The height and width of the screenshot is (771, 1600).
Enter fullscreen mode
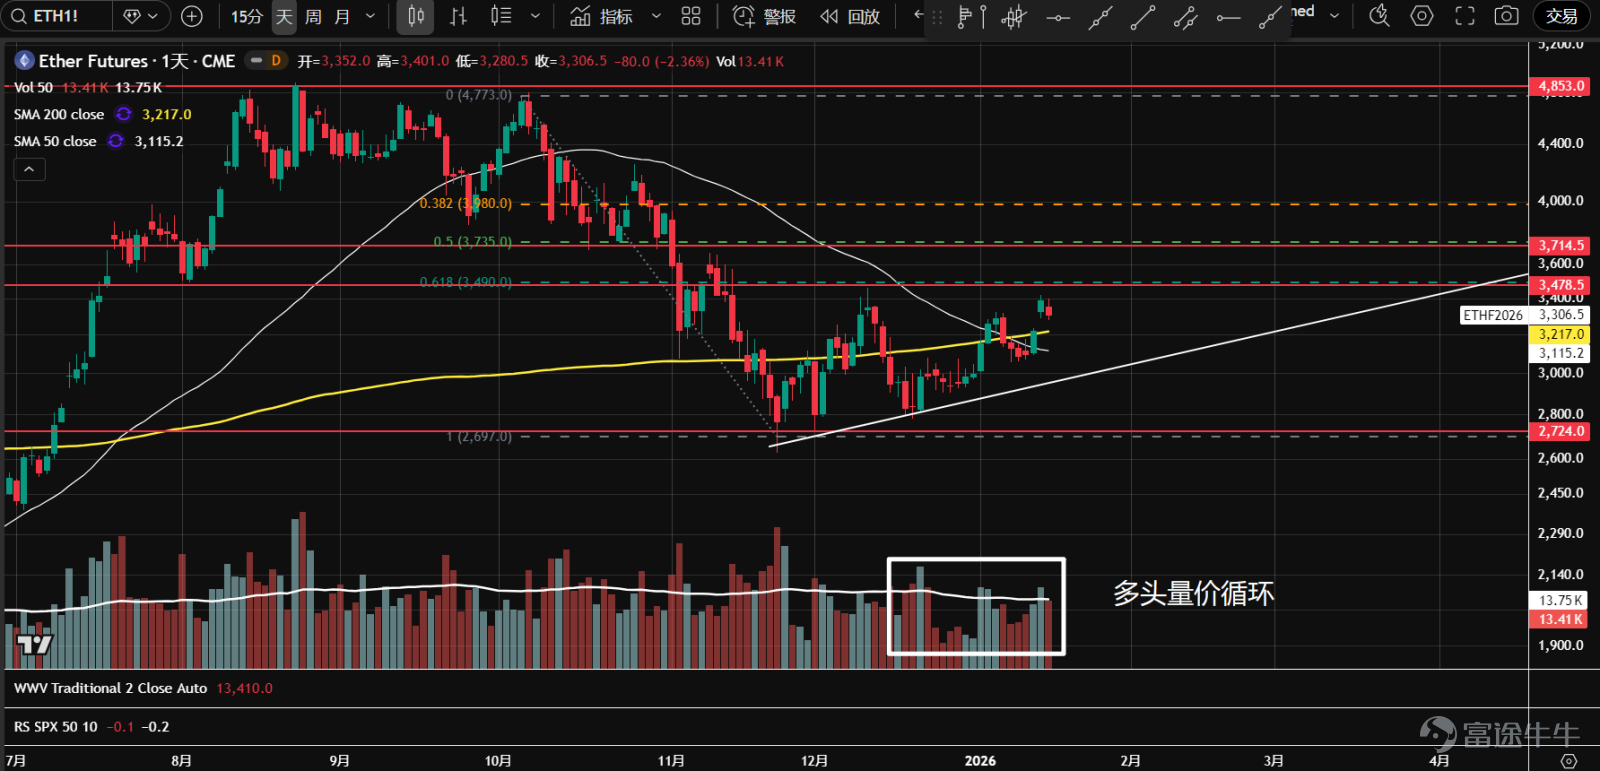point(1465,16)
